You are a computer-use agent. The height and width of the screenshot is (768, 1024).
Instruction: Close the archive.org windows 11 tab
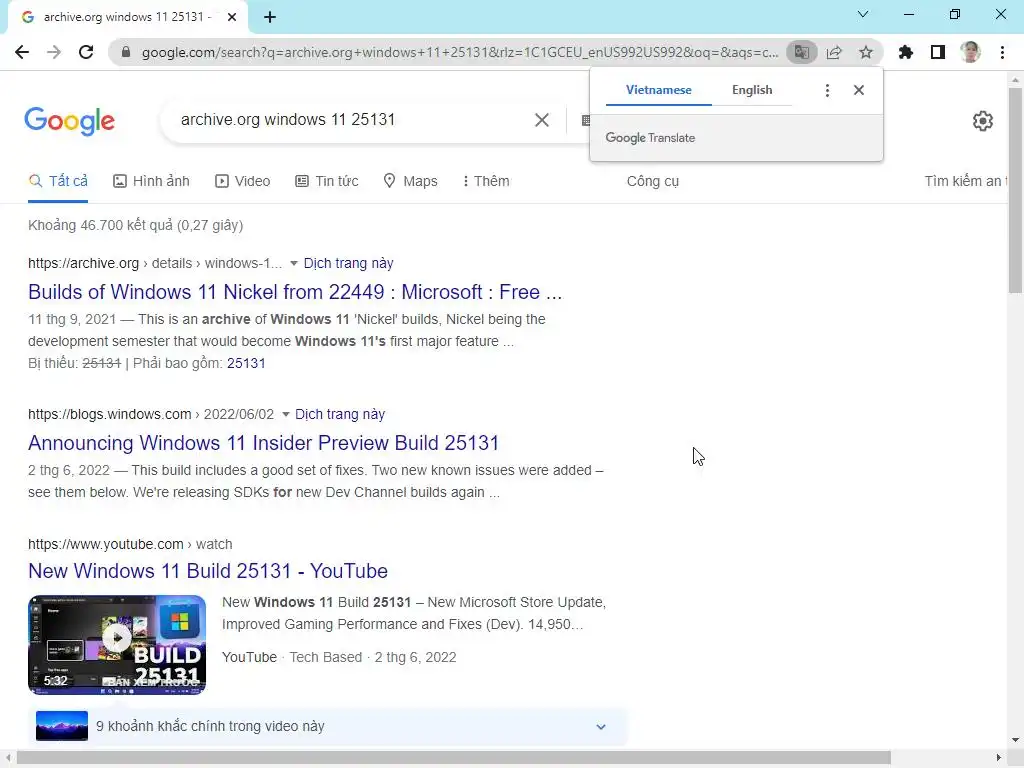pos(232,17)
